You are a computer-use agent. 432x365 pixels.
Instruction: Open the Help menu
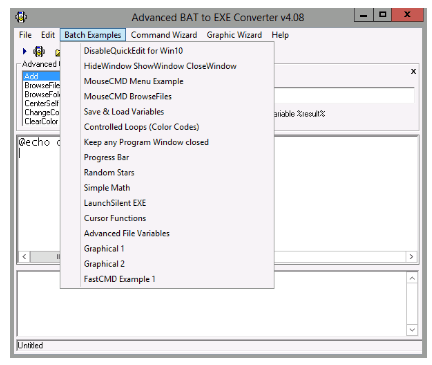click(x=280, y=35)
